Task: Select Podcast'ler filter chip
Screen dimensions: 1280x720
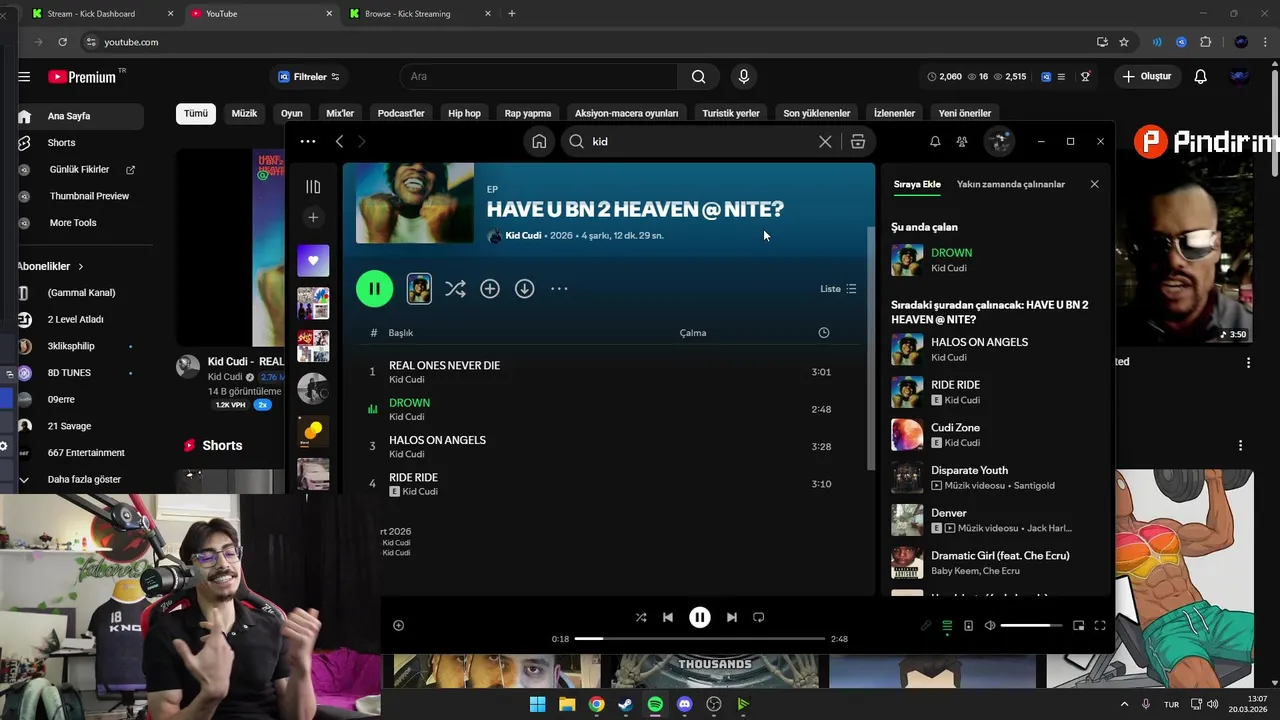Action: (x=401, y=114)
